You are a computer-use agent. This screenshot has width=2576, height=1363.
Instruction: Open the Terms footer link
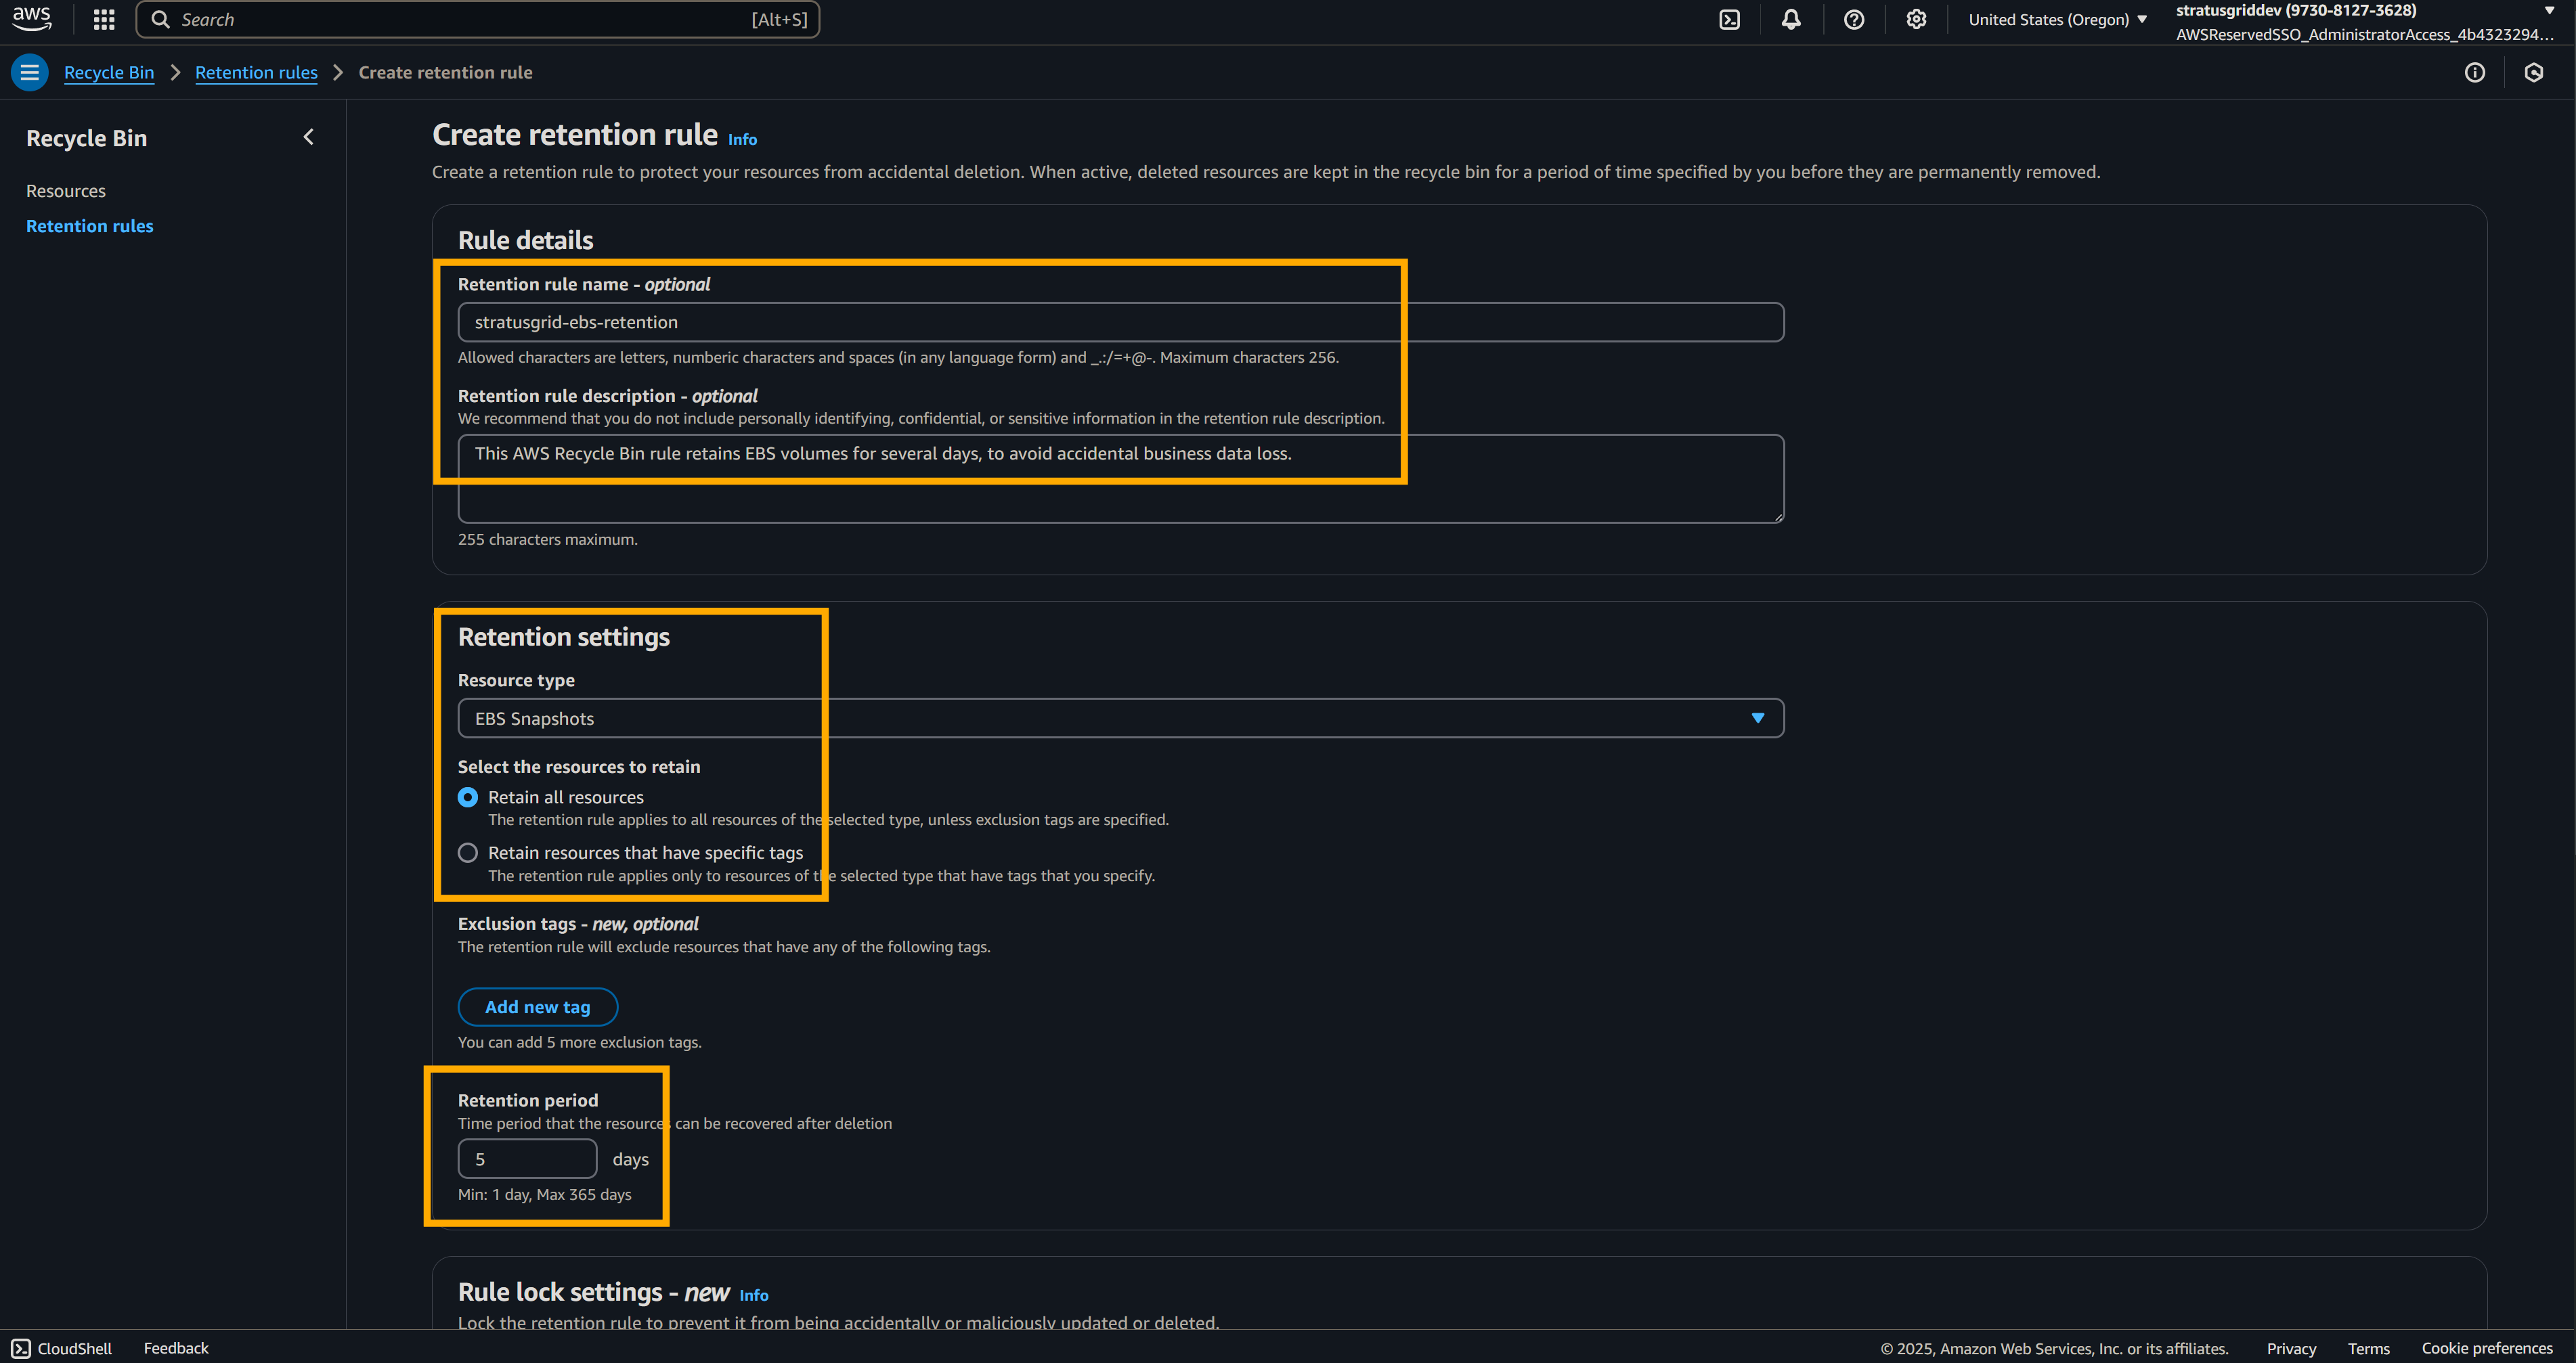click(x=2368, y=1348)
